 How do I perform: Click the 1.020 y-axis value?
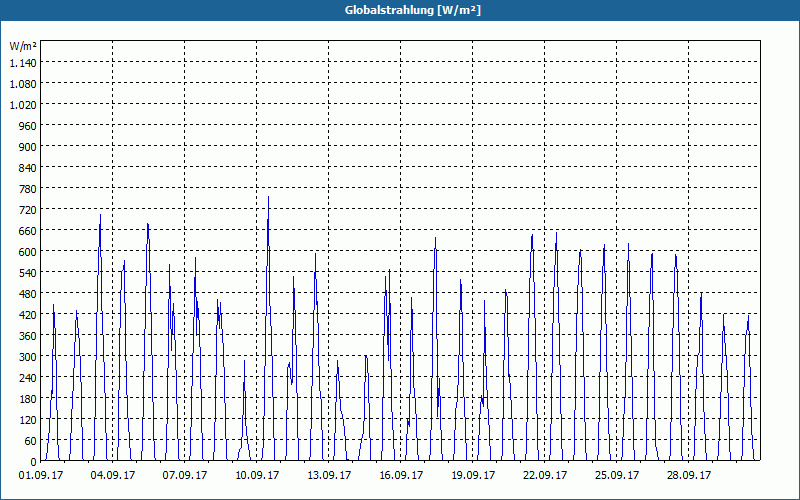coord(23,105)
